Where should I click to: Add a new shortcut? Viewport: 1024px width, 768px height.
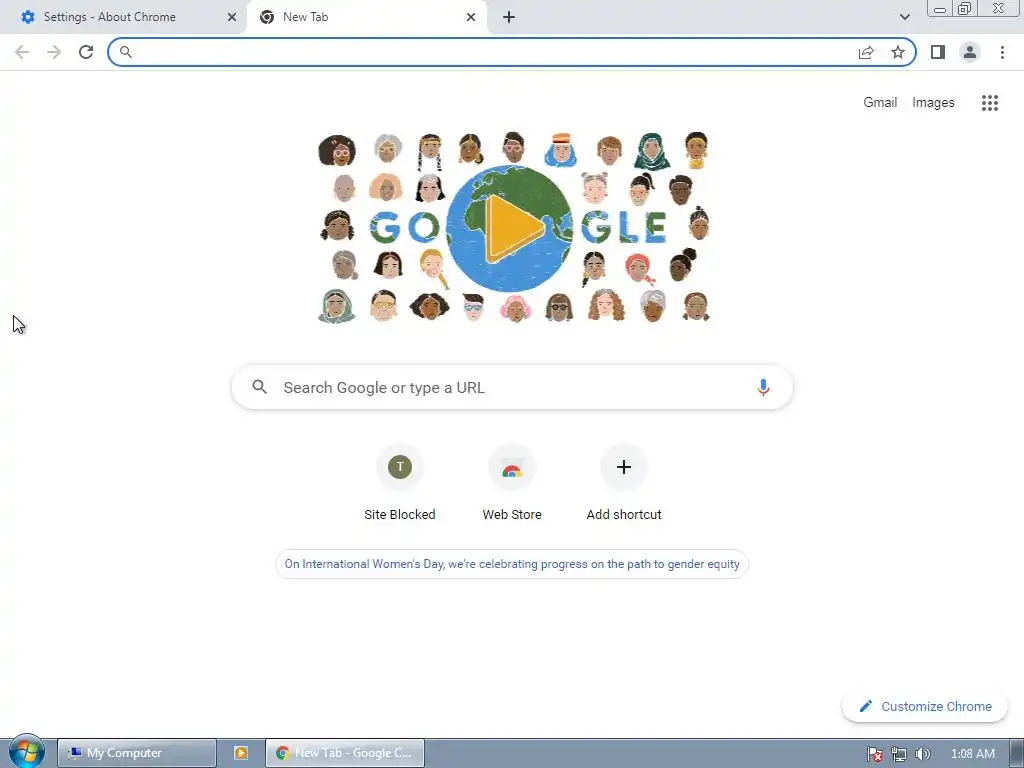pos(624,483)
